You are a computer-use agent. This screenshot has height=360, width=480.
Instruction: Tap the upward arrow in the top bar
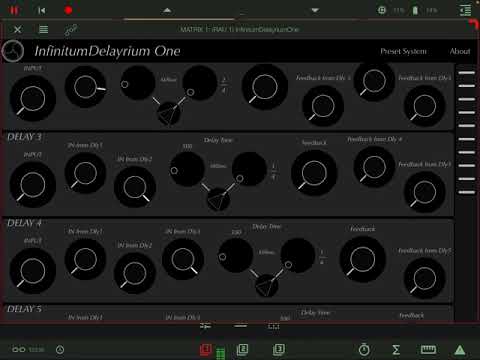167,11
